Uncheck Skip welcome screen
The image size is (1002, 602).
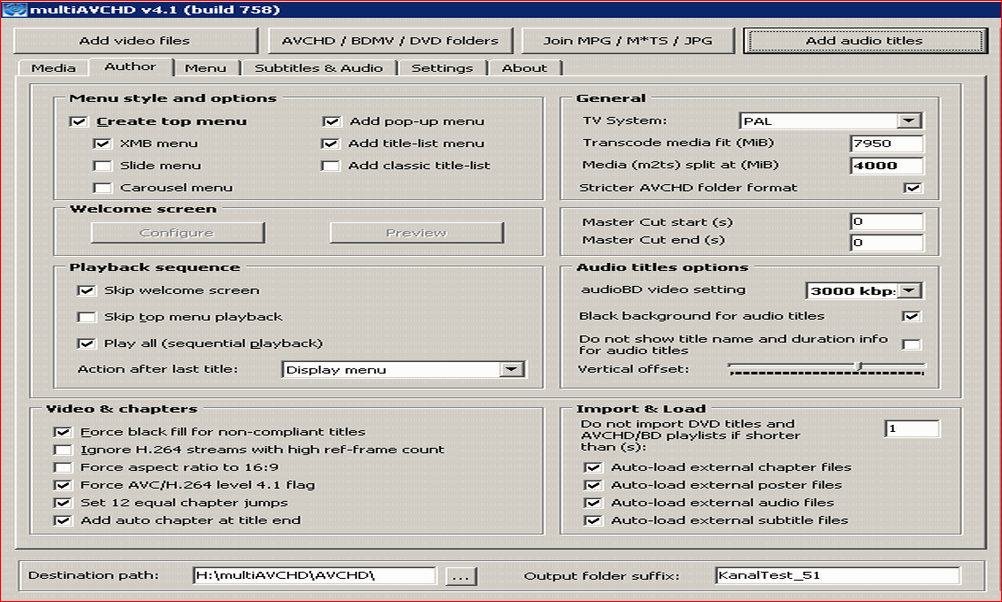coord(86,291)
